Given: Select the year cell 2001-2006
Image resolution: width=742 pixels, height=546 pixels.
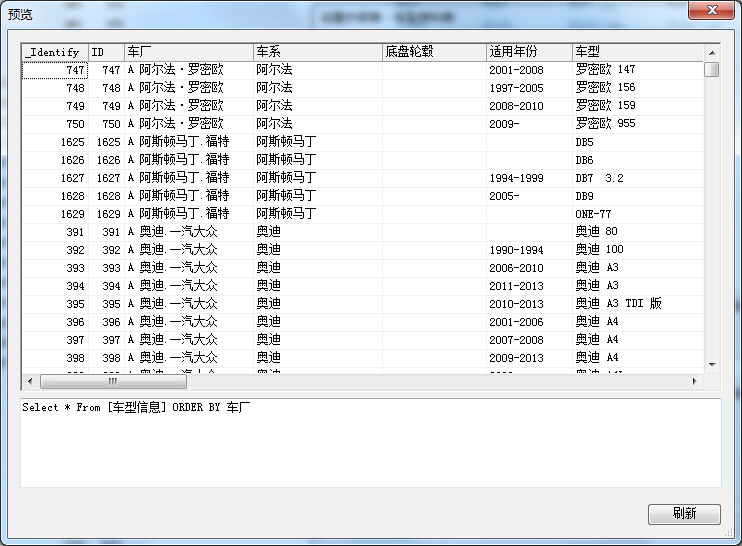Looking at the screenshot, I should pos(530,322).
